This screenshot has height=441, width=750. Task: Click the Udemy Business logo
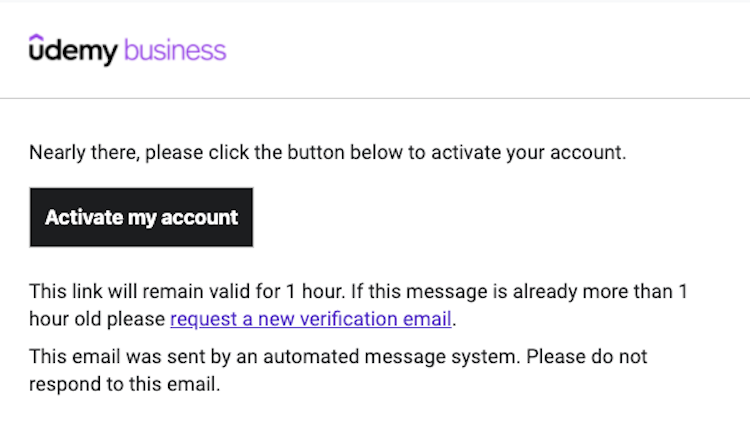tap(127, 50)
